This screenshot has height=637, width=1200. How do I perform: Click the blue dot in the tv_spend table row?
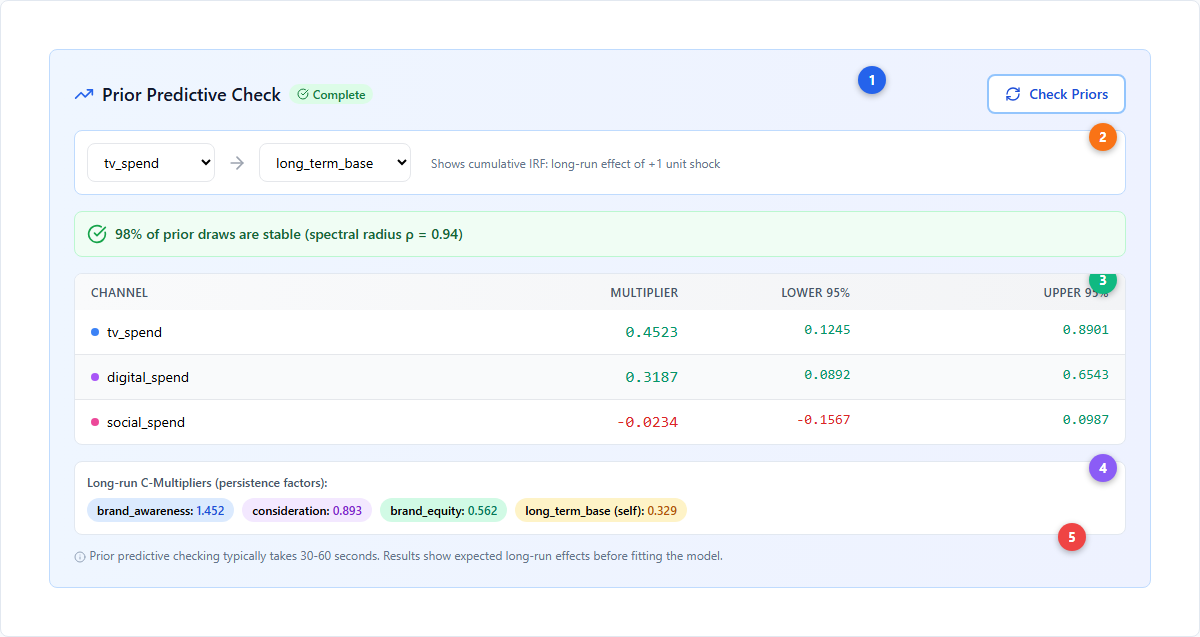point(95,332)
